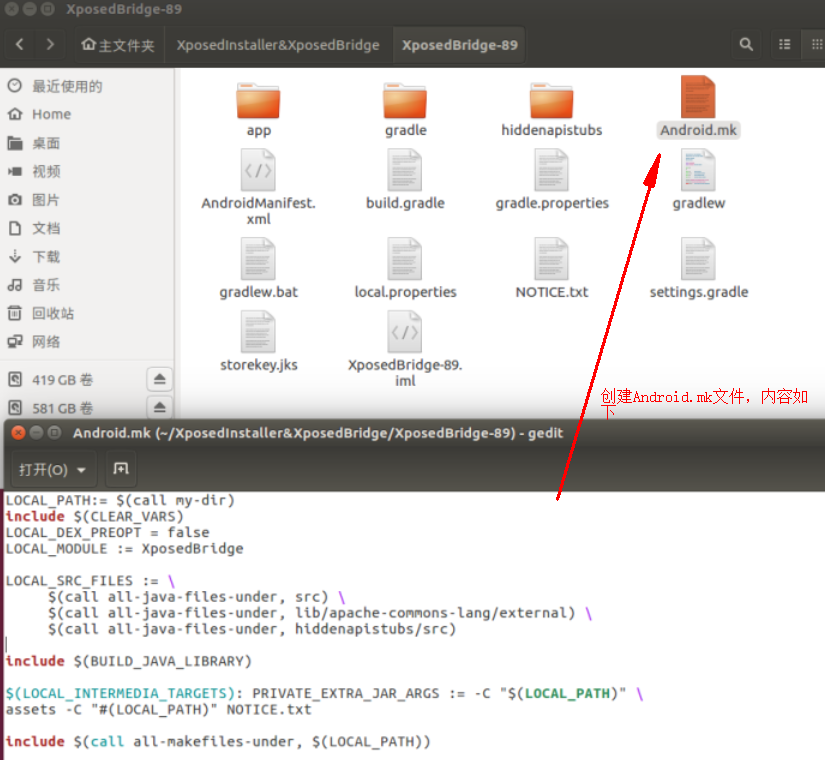Close the gedit Android.mk window
The width and height of the screenshot is (825, 760).
click(x=18, y=433)
